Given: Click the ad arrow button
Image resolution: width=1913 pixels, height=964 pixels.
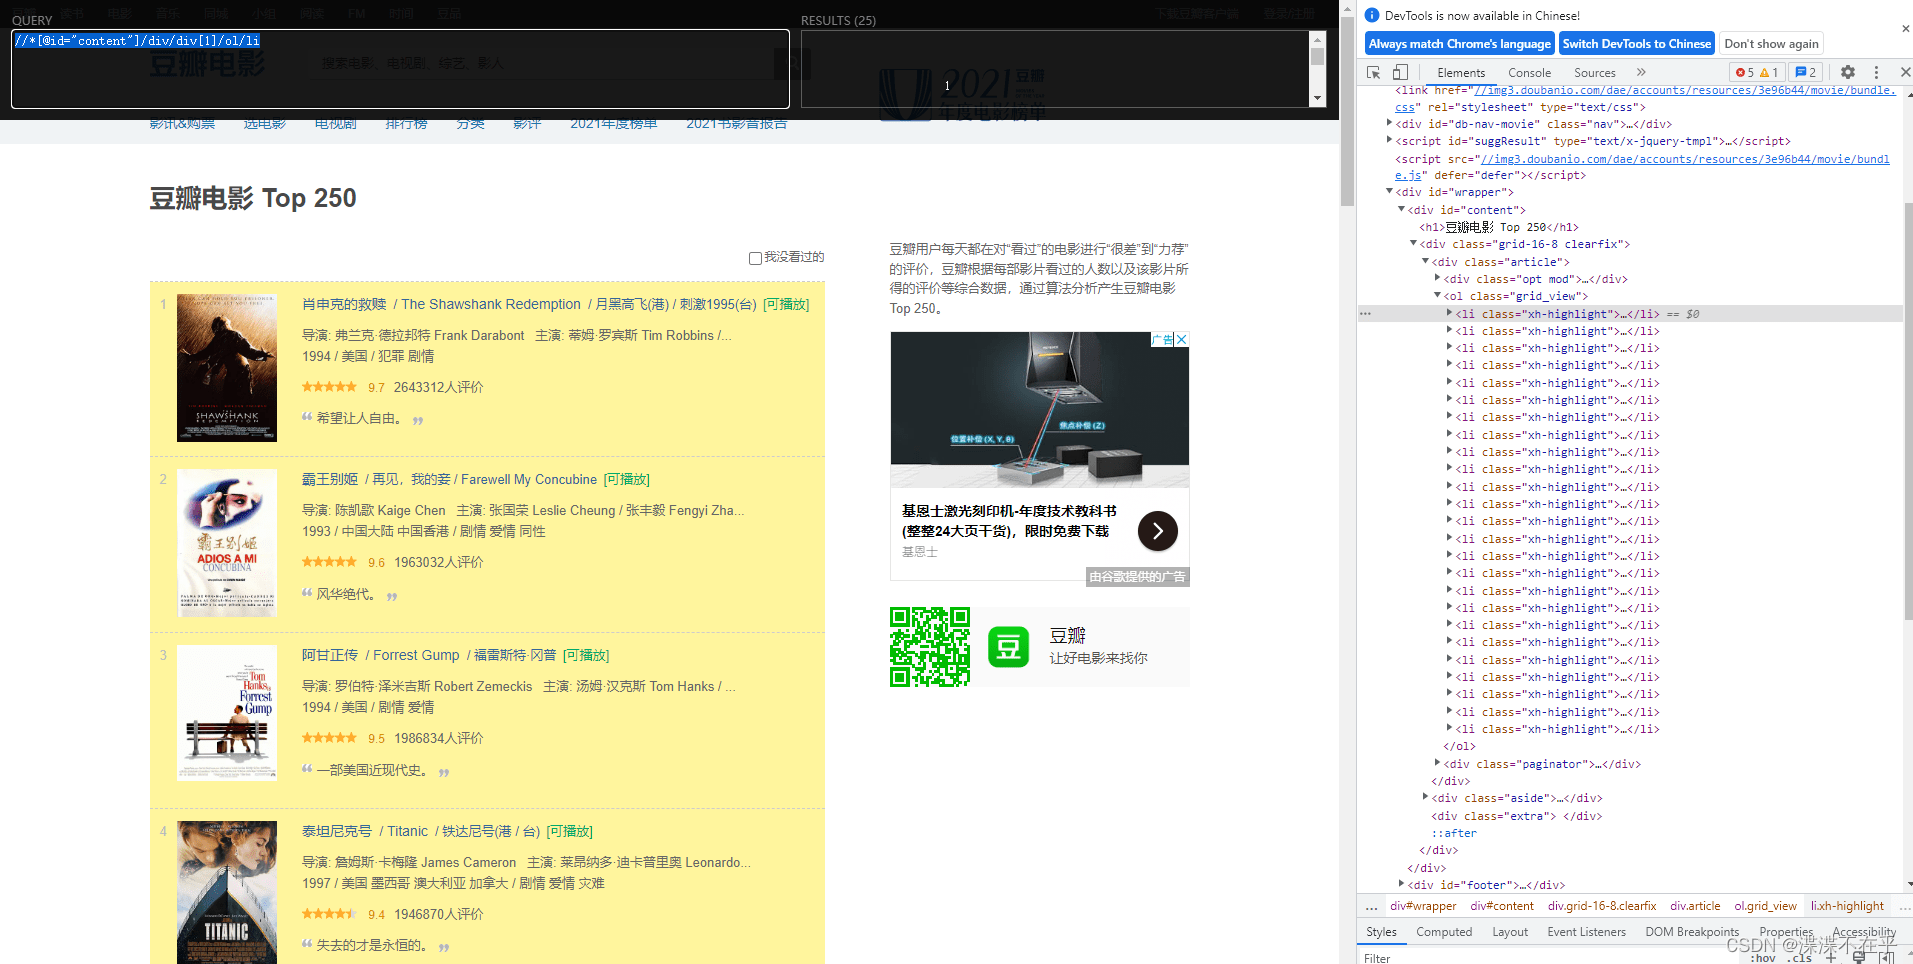Looking at the screenshot, I should (1157, 531).
